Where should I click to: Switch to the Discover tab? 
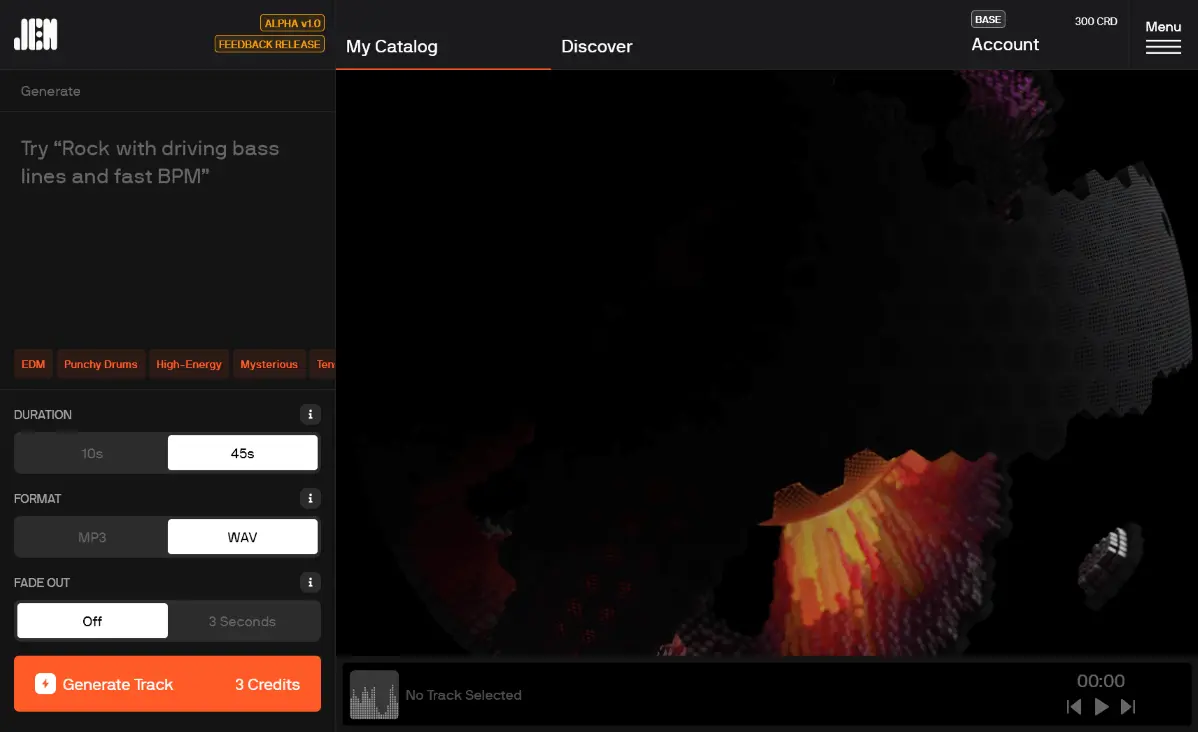(597, 46)
